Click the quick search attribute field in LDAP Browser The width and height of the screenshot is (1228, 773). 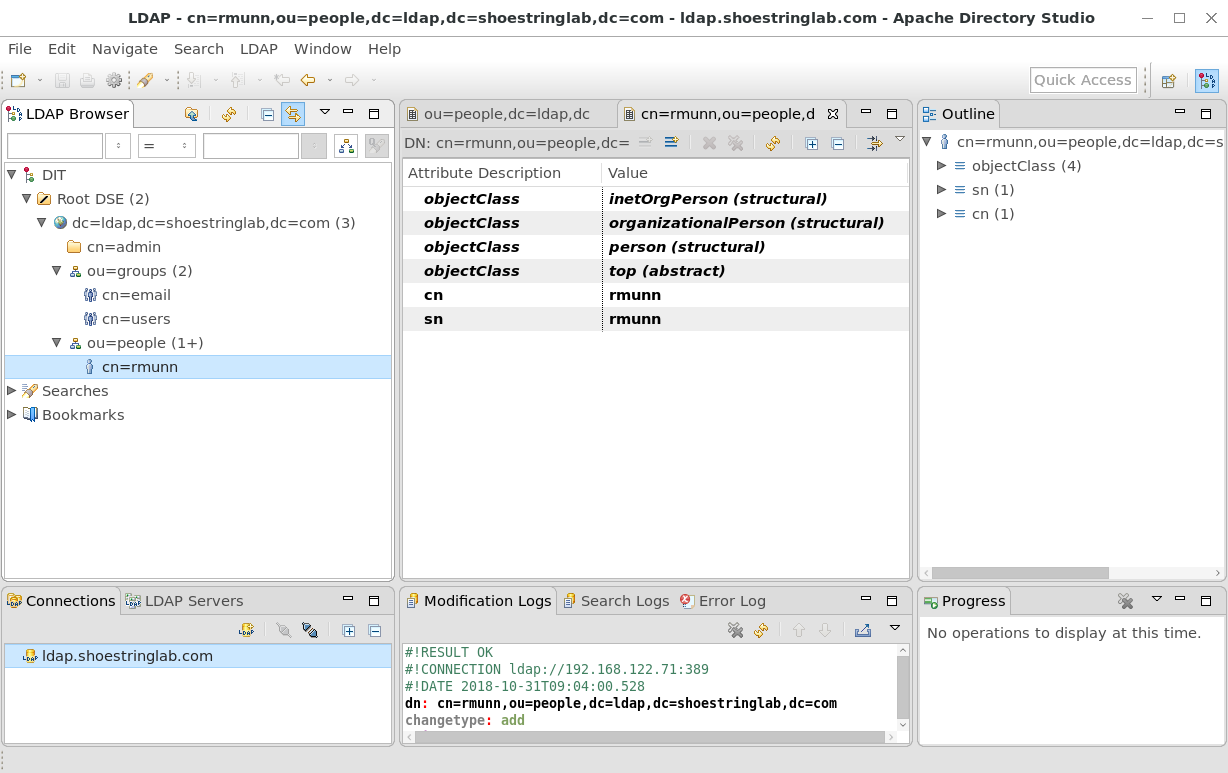click(55, 146)
